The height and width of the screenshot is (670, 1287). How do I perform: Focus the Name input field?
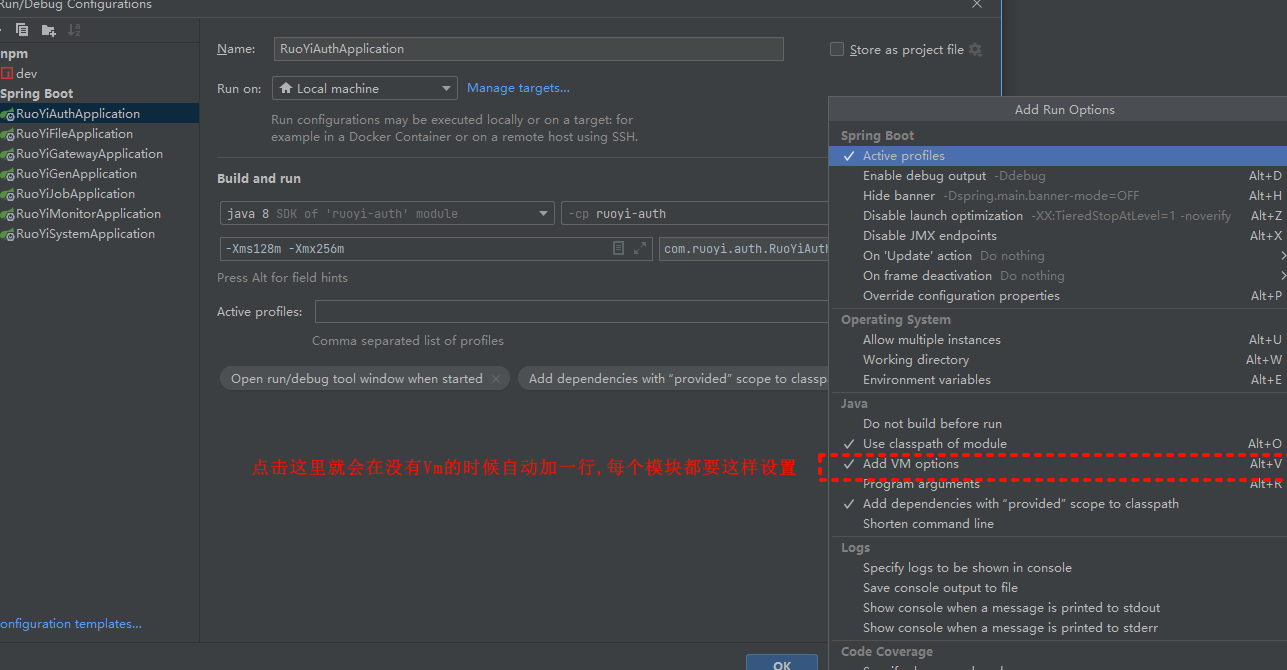529,49
